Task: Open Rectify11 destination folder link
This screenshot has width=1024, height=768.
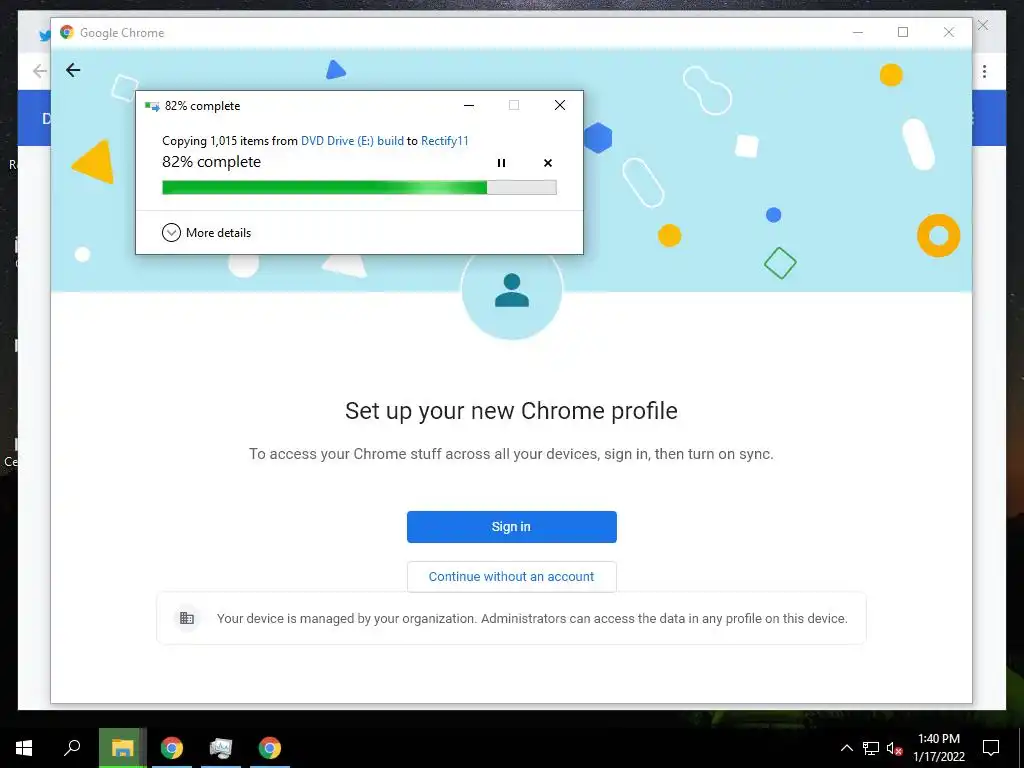Action: pos(445,140)
